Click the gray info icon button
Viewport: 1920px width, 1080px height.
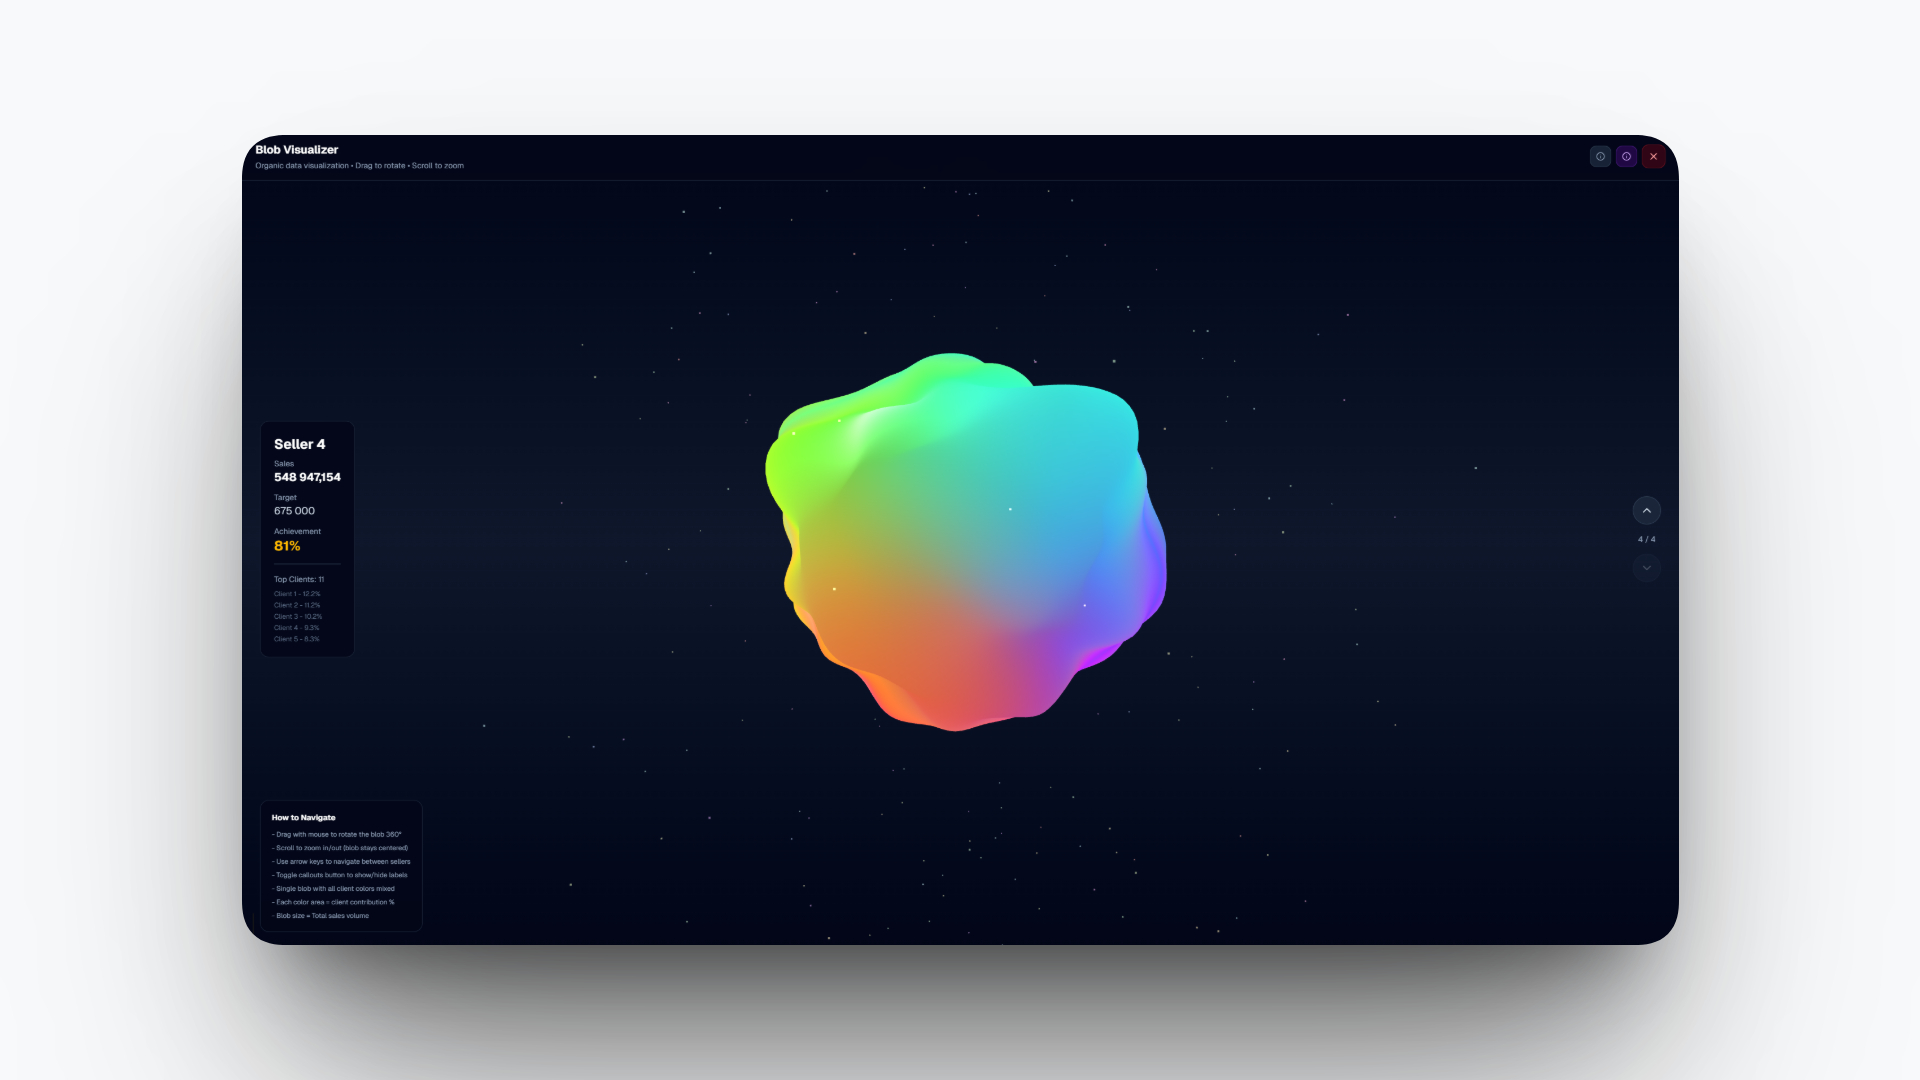[1600, 157]
